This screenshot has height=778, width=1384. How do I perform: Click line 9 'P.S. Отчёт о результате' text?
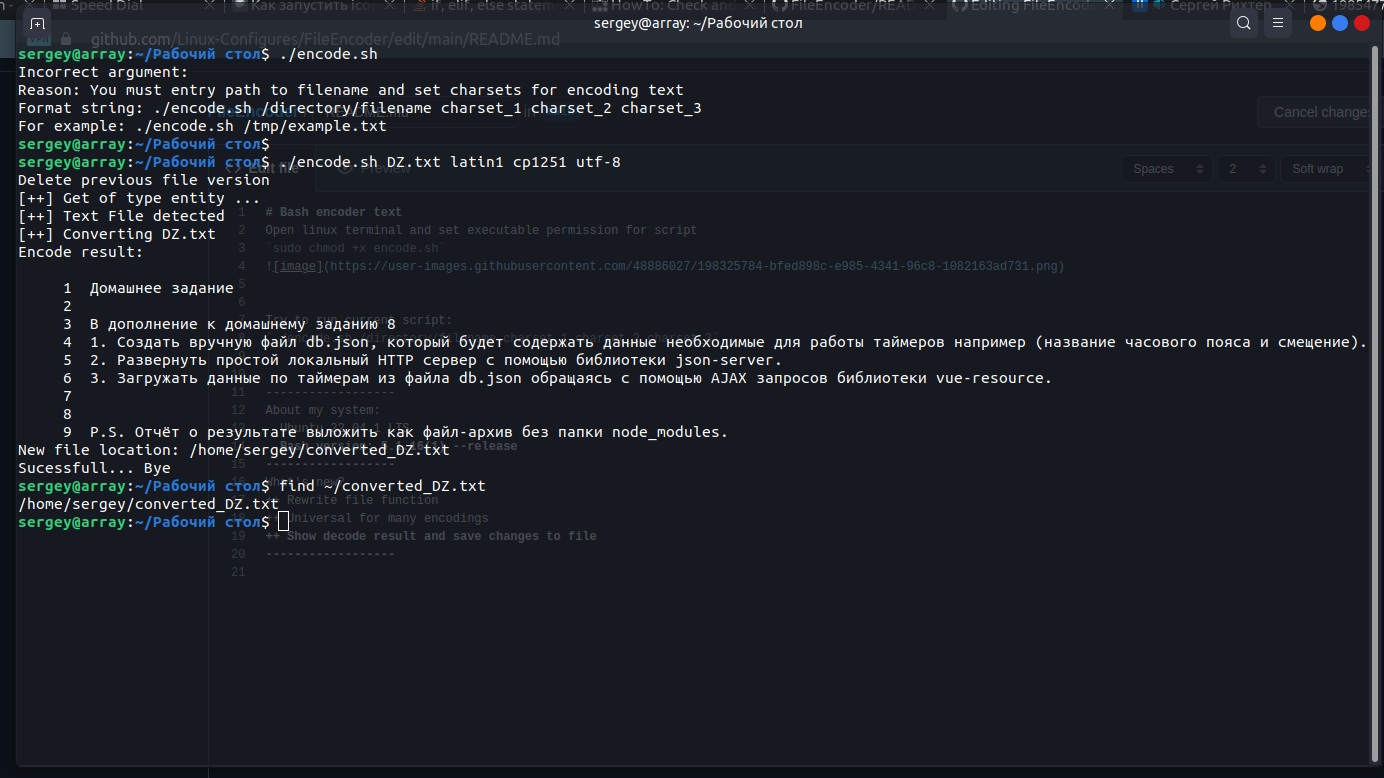(409, 432)
